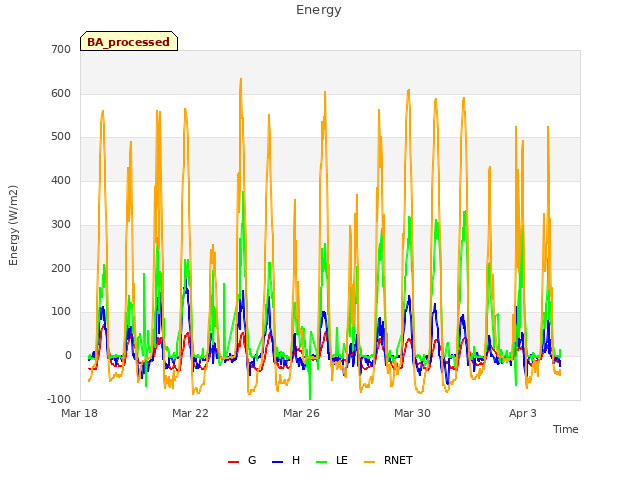Click the Mar 30 x-axis label
The height and width of the screenshot is (480, 640).
coord(412,413)
